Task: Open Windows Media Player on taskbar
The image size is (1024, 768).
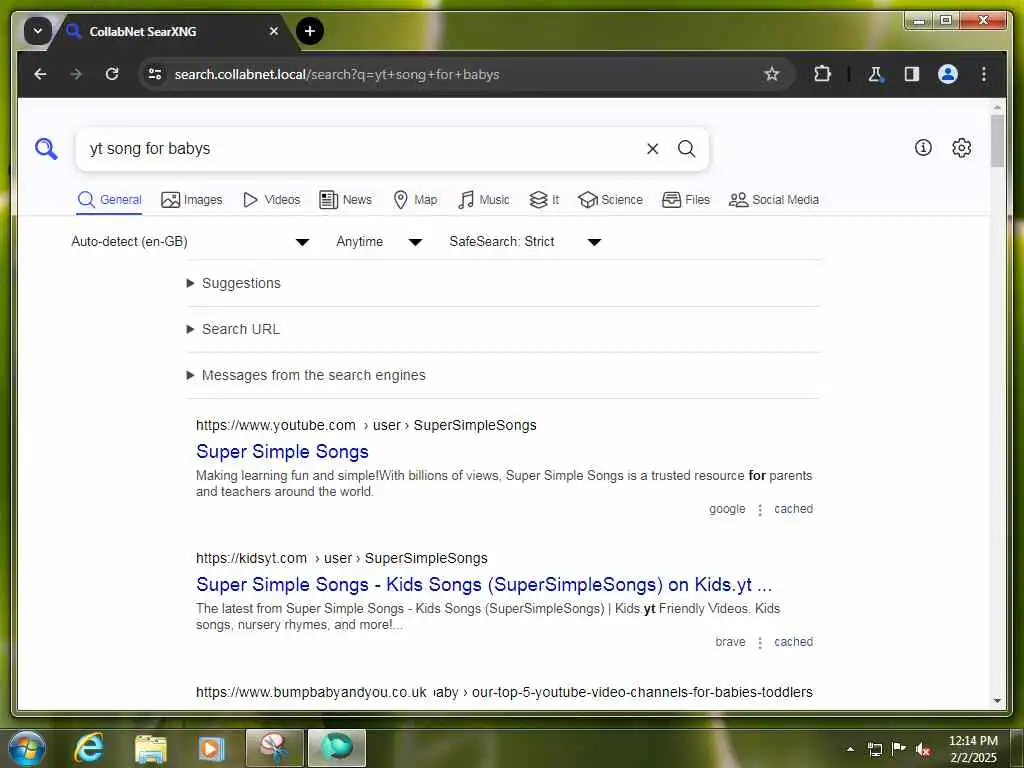Action: click(x=211, y=748)
